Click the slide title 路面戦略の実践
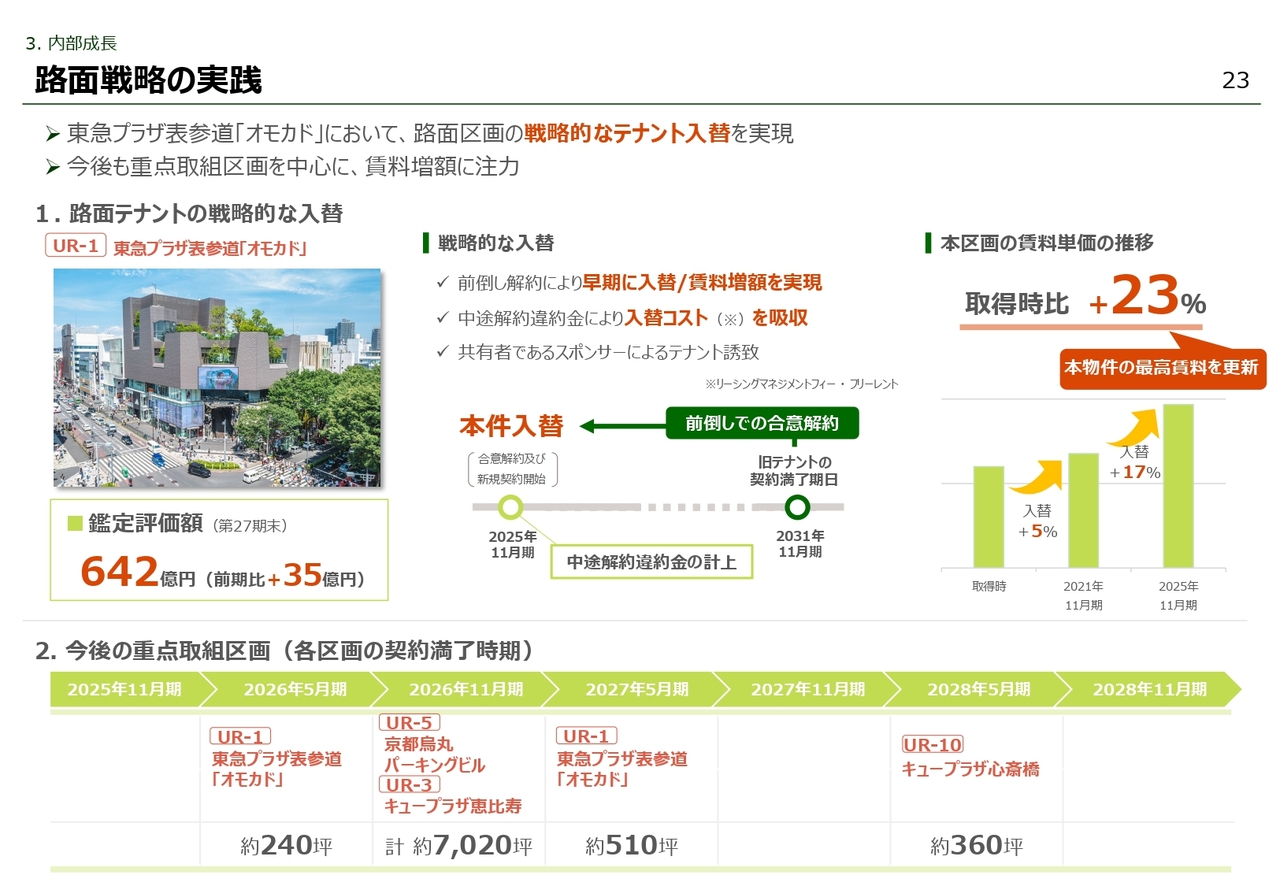This screenshot has width=1280, height=886. click(148, 81)
